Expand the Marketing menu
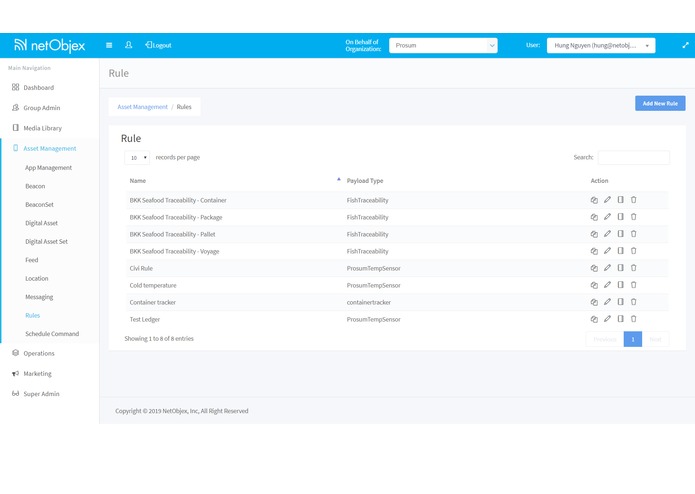Image resolution: width=695 pixels, height=494 pixels. (x=37, y=374)
